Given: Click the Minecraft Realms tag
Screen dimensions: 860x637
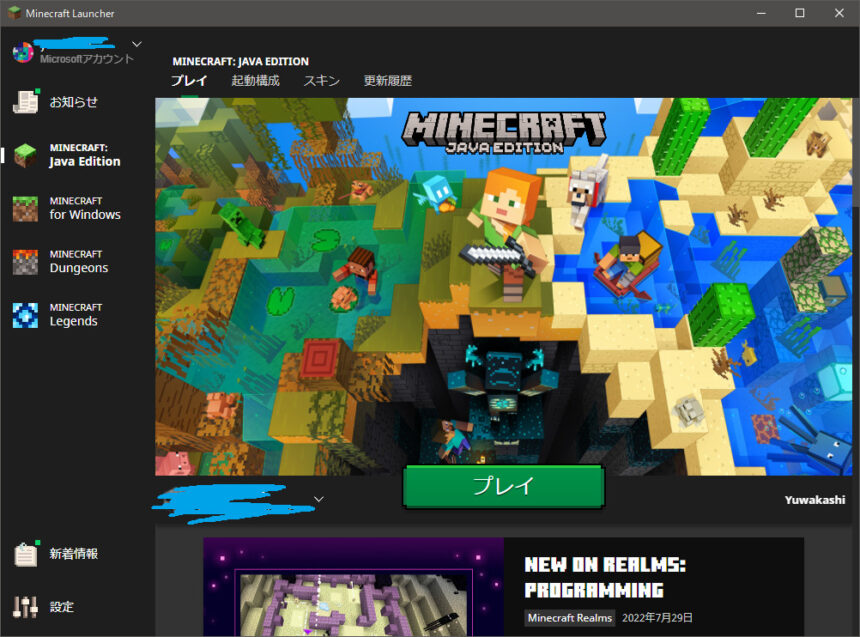Looking at the screenshot, I should pyautogui.click(x=570, y=618).
